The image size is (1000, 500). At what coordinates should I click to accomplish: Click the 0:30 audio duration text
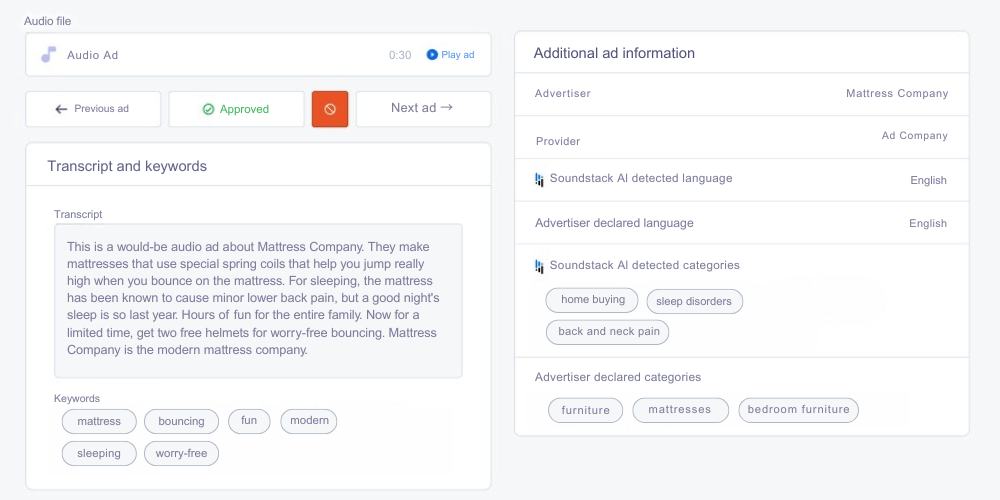point(400,55)
